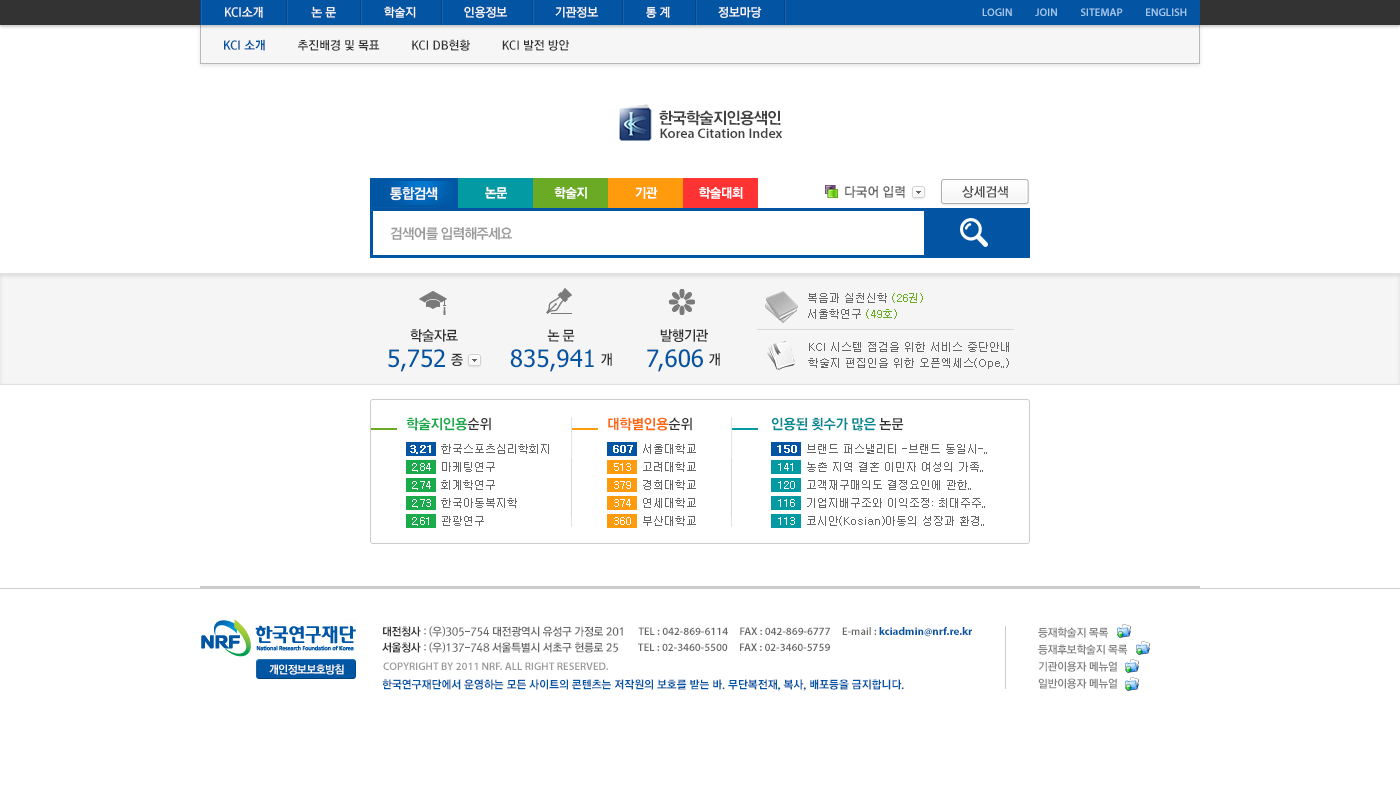Click the 브랜드 퍼스낼리티 article link

(897, 449)
